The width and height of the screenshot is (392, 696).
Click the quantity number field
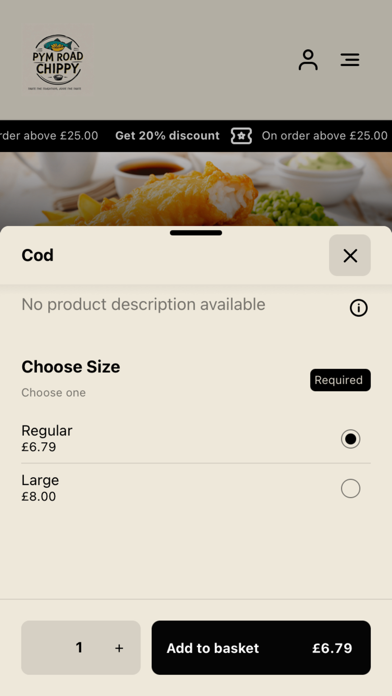pos(79,648)
